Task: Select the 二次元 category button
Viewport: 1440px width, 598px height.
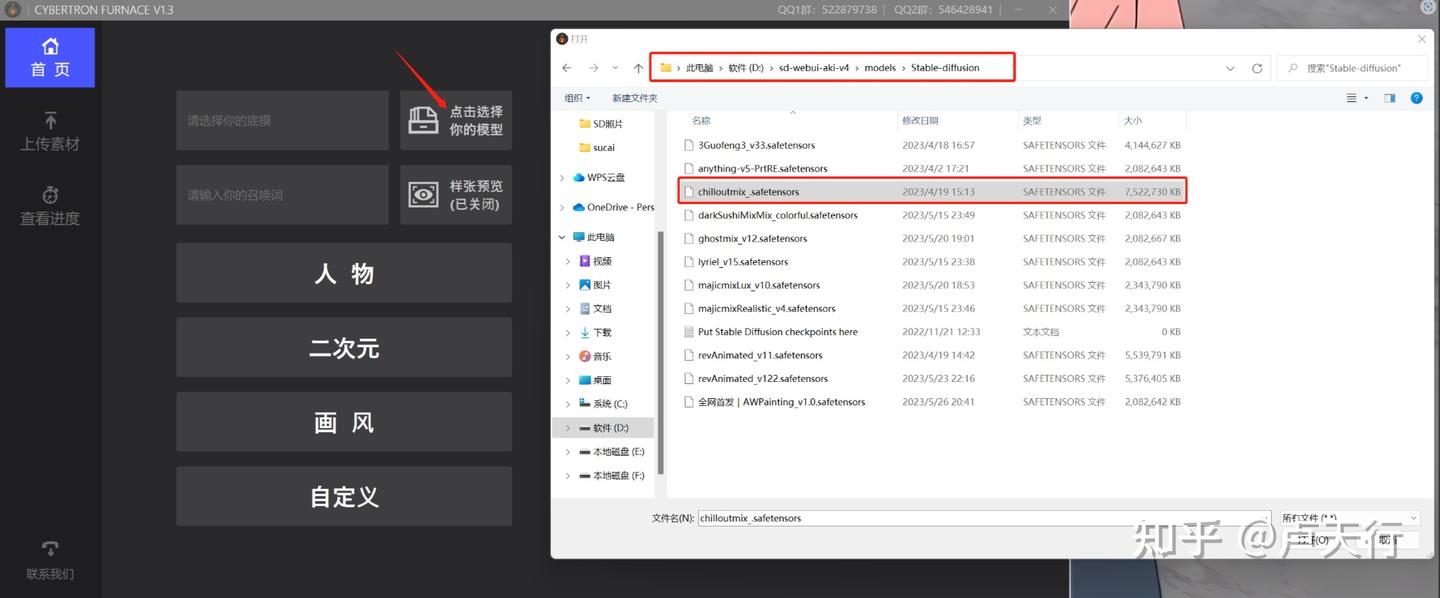Action: pos(344,348)
